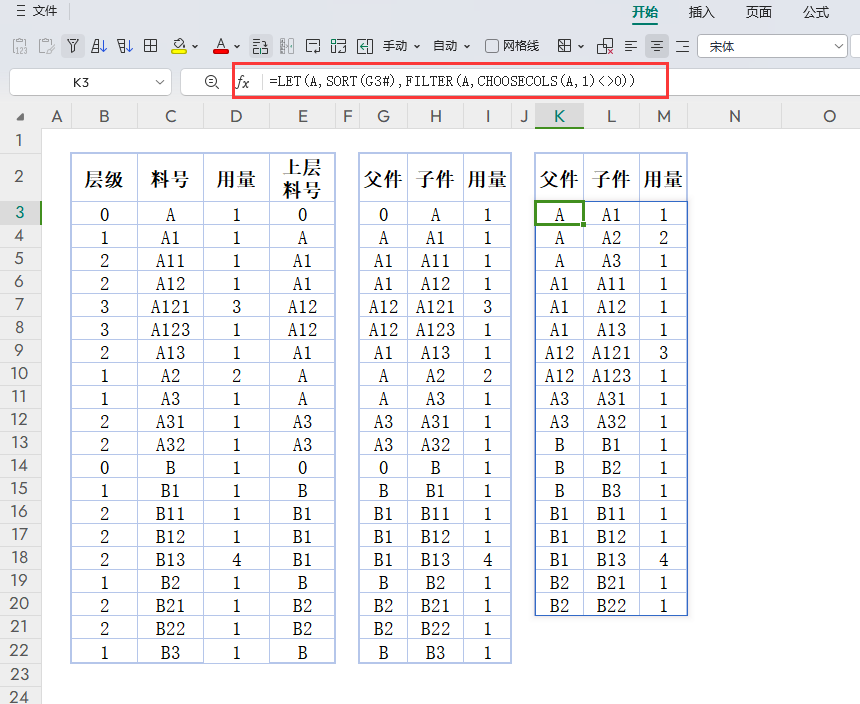Click the LET formula text in formula bar
This screenshot has width=860, height=704.
452,81
